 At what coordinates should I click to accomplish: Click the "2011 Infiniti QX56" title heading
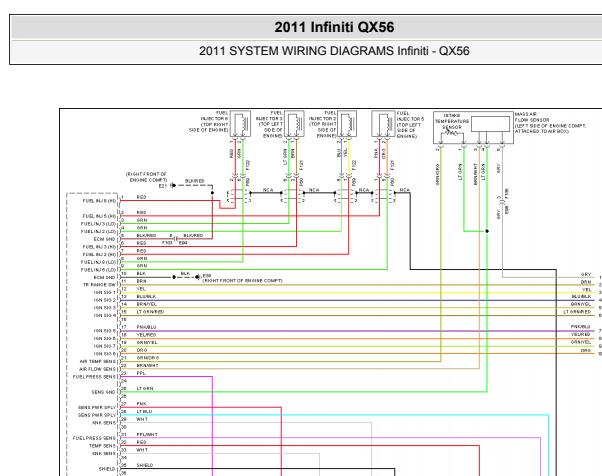[334, 27]
